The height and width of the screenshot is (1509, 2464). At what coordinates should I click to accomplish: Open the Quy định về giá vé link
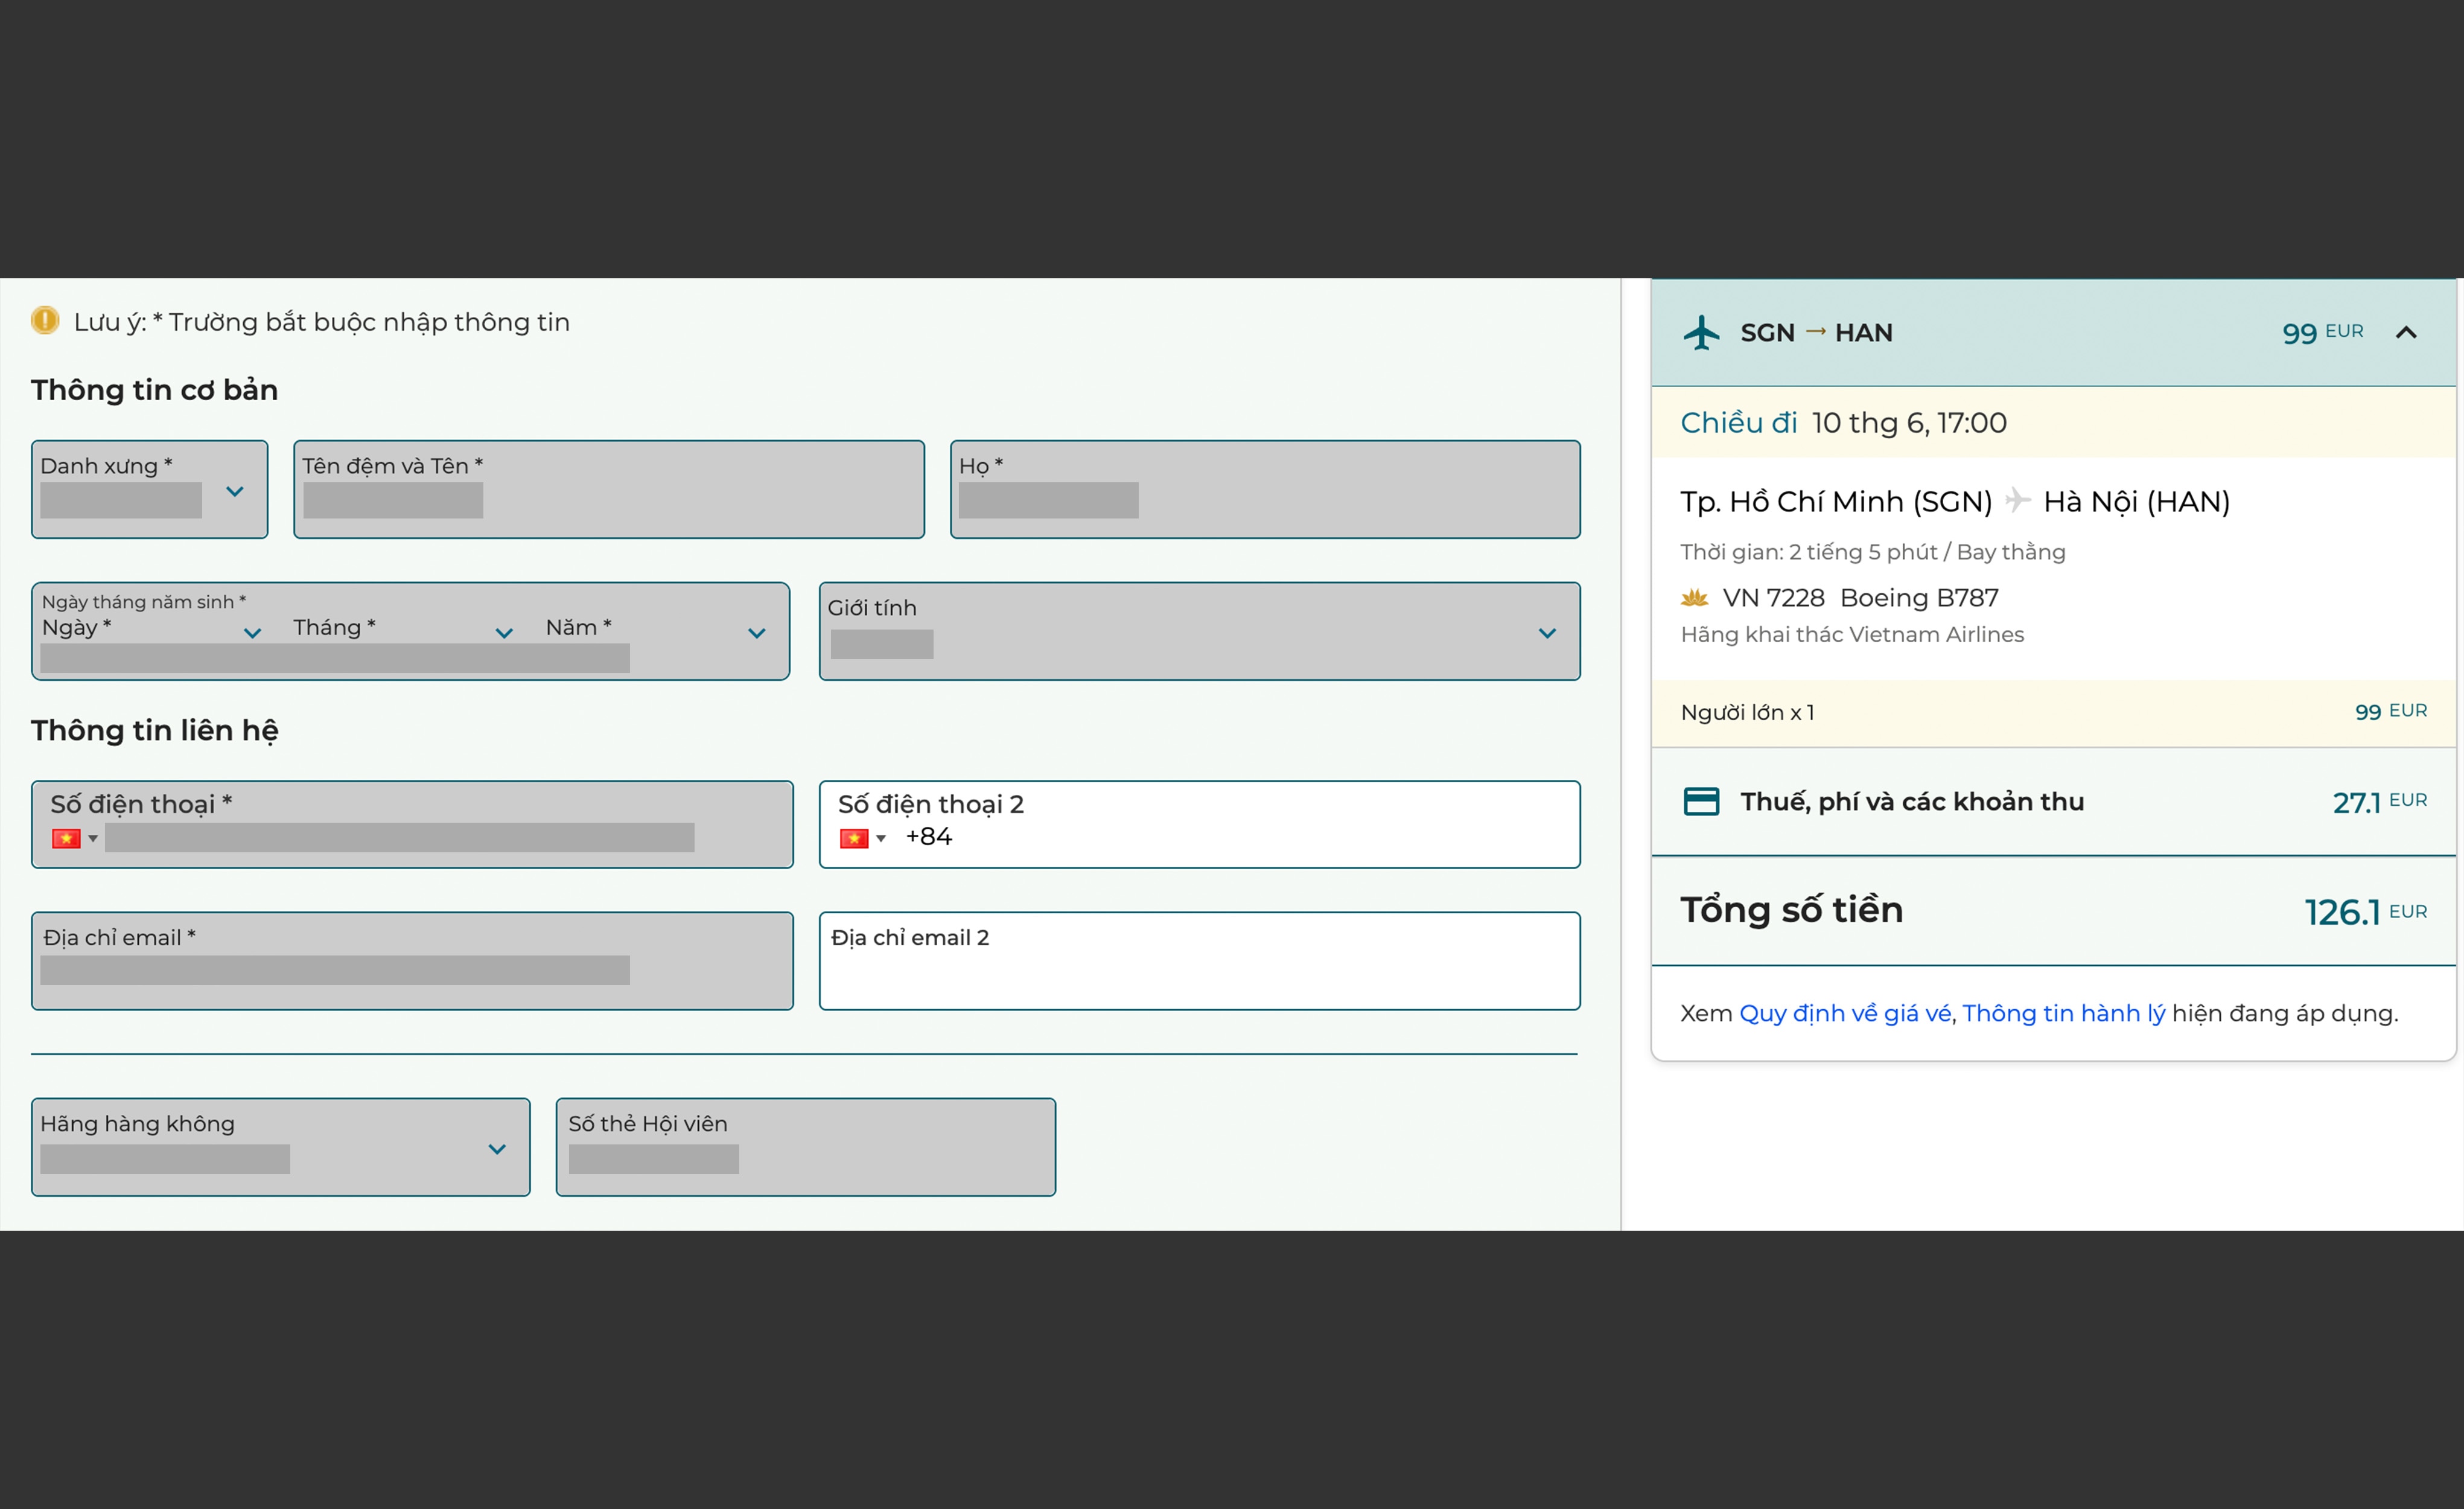pos(1845,1014)
